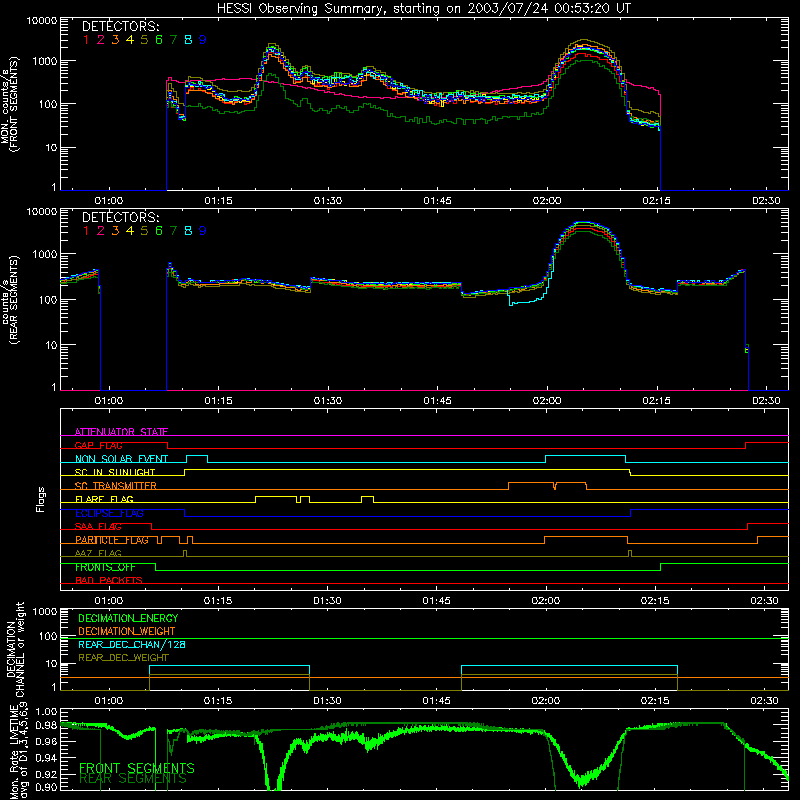Screen dimensions: 800x800
Task: Click detector 8 in the front segments legend
Action: pos(188,40)
